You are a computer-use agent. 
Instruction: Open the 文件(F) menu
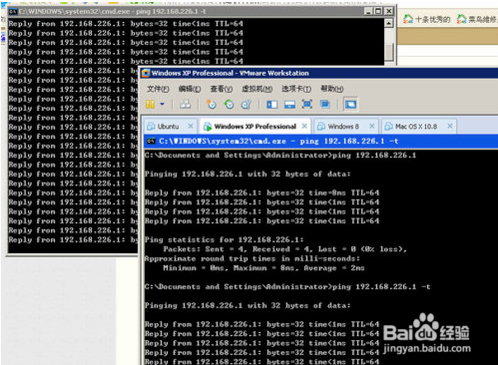point(158,89)
